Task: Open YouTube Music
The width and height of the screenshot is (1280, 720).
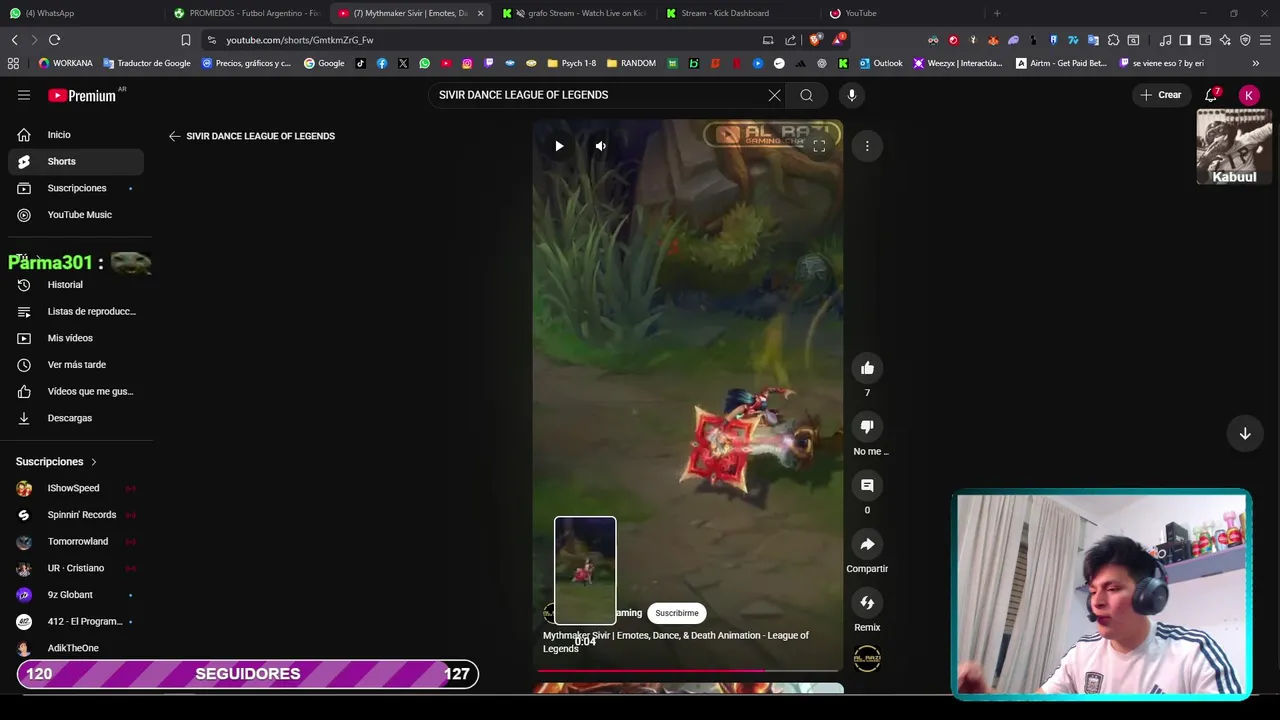Action: (x=76, y=215)
